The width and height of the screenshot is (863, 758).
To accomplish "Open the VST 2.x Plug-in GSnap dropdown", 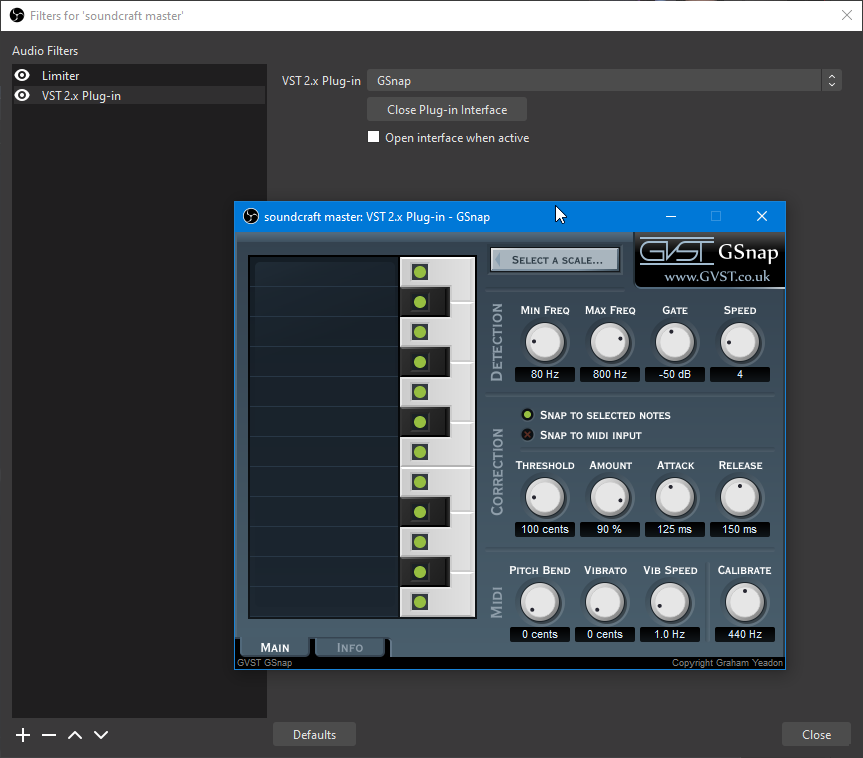I will coord(603,81).
